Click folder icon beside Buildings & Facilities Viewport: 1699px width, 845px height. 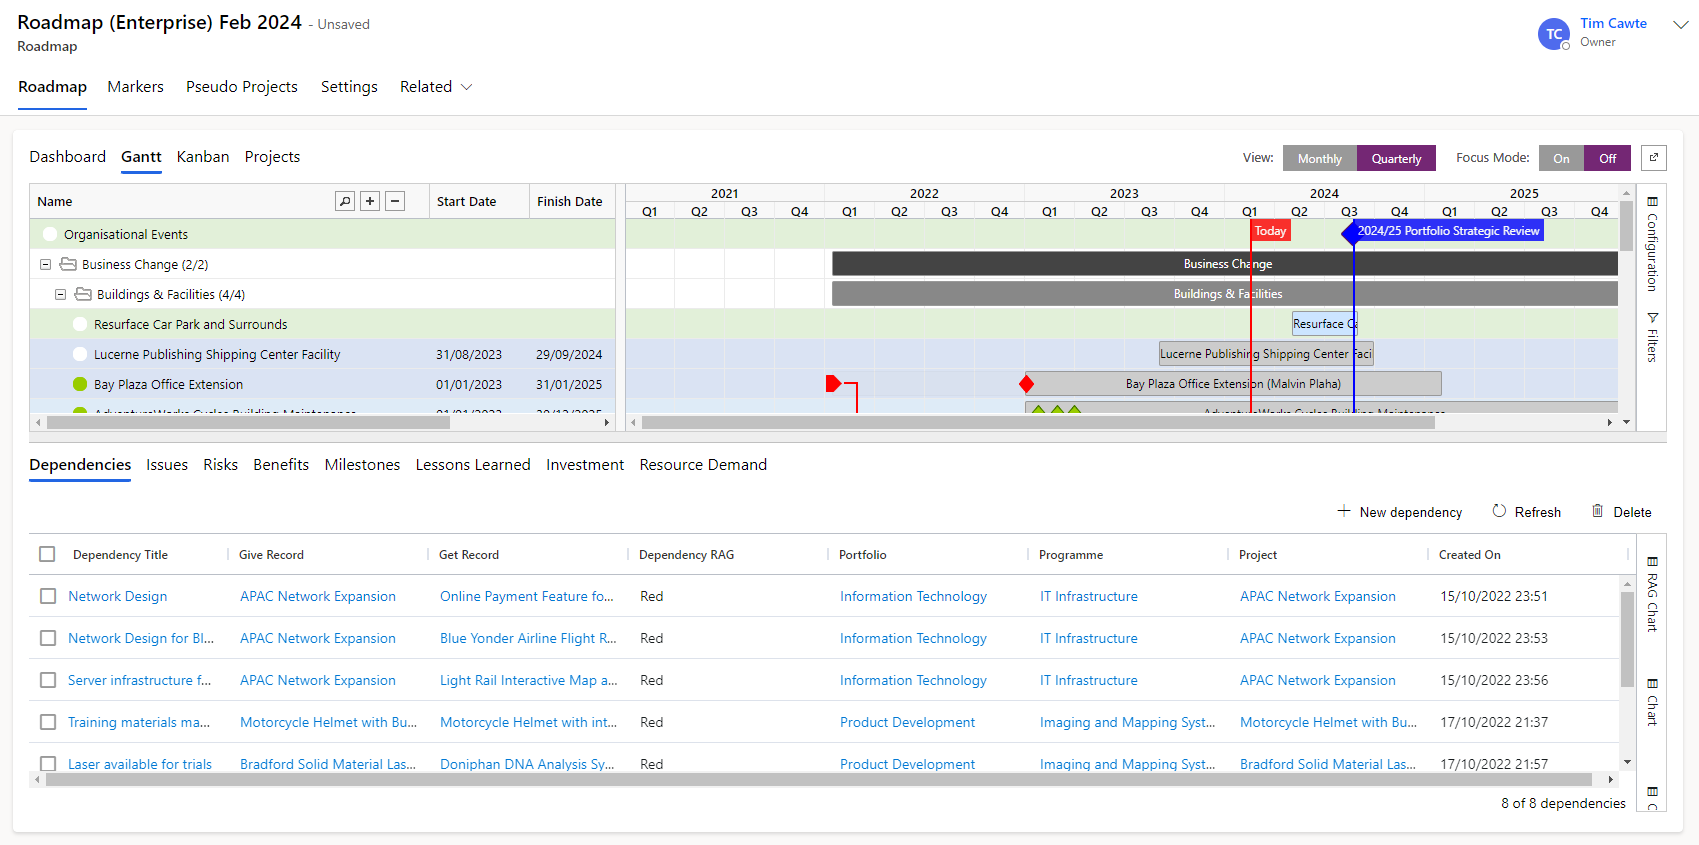click(x=83, y=294)
